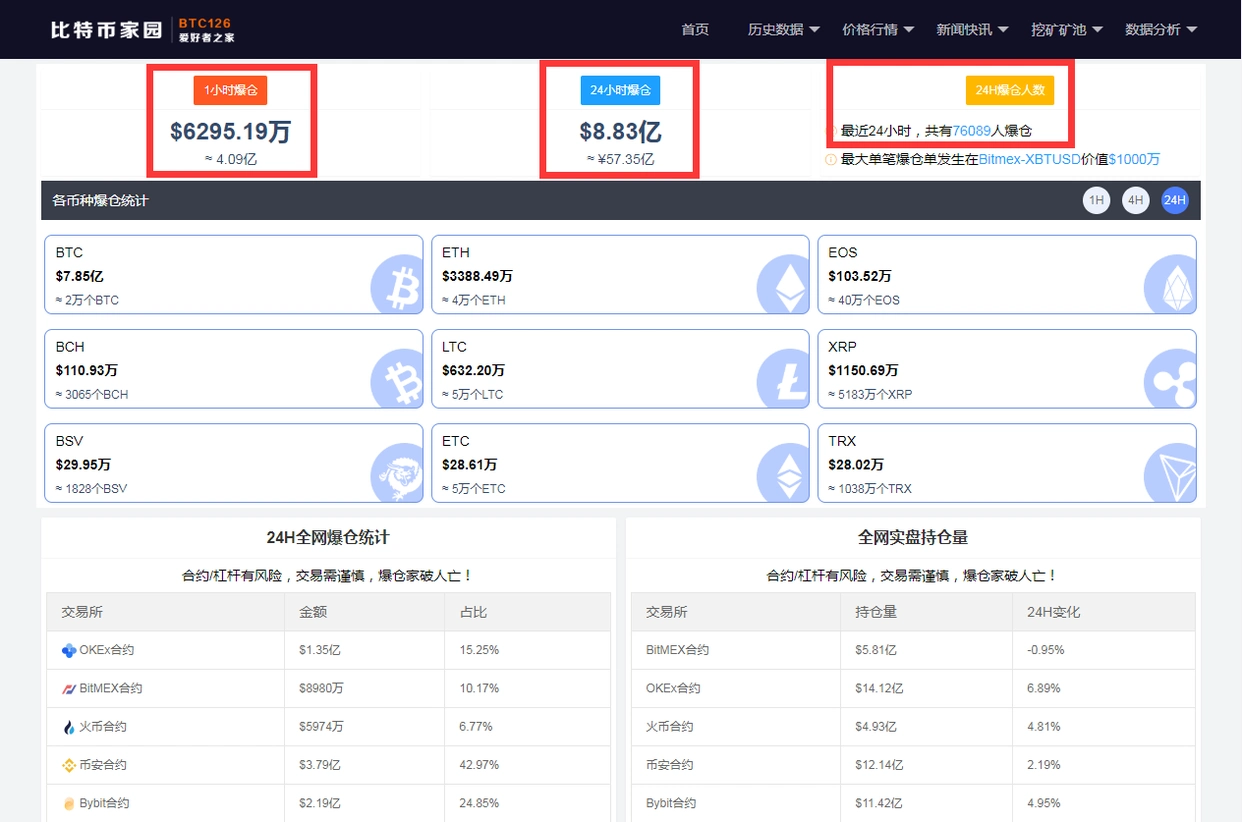The width and height of the screenshot is (1242, 822).
Task: Click the Bitcoin icon in BTC card
Action: (396, 283)
